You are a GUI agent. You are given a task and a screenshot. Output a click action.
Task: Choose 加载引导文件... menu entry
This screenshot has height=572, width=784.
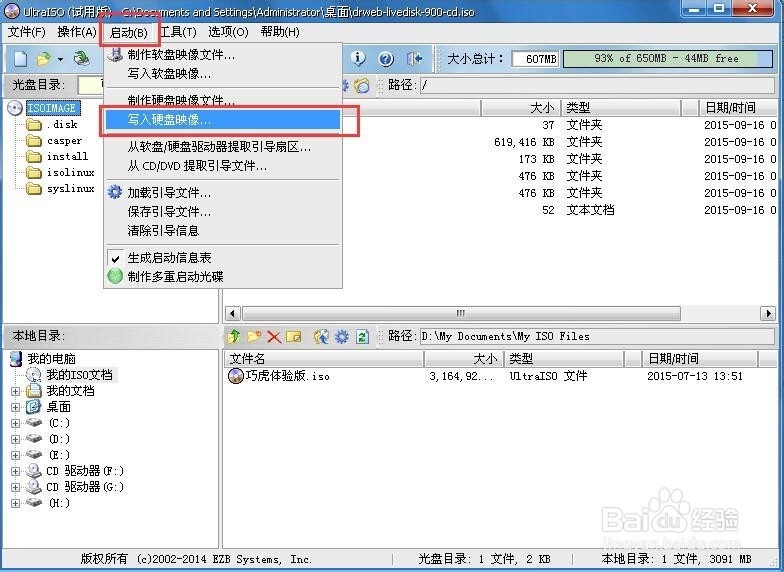point(223,192)
